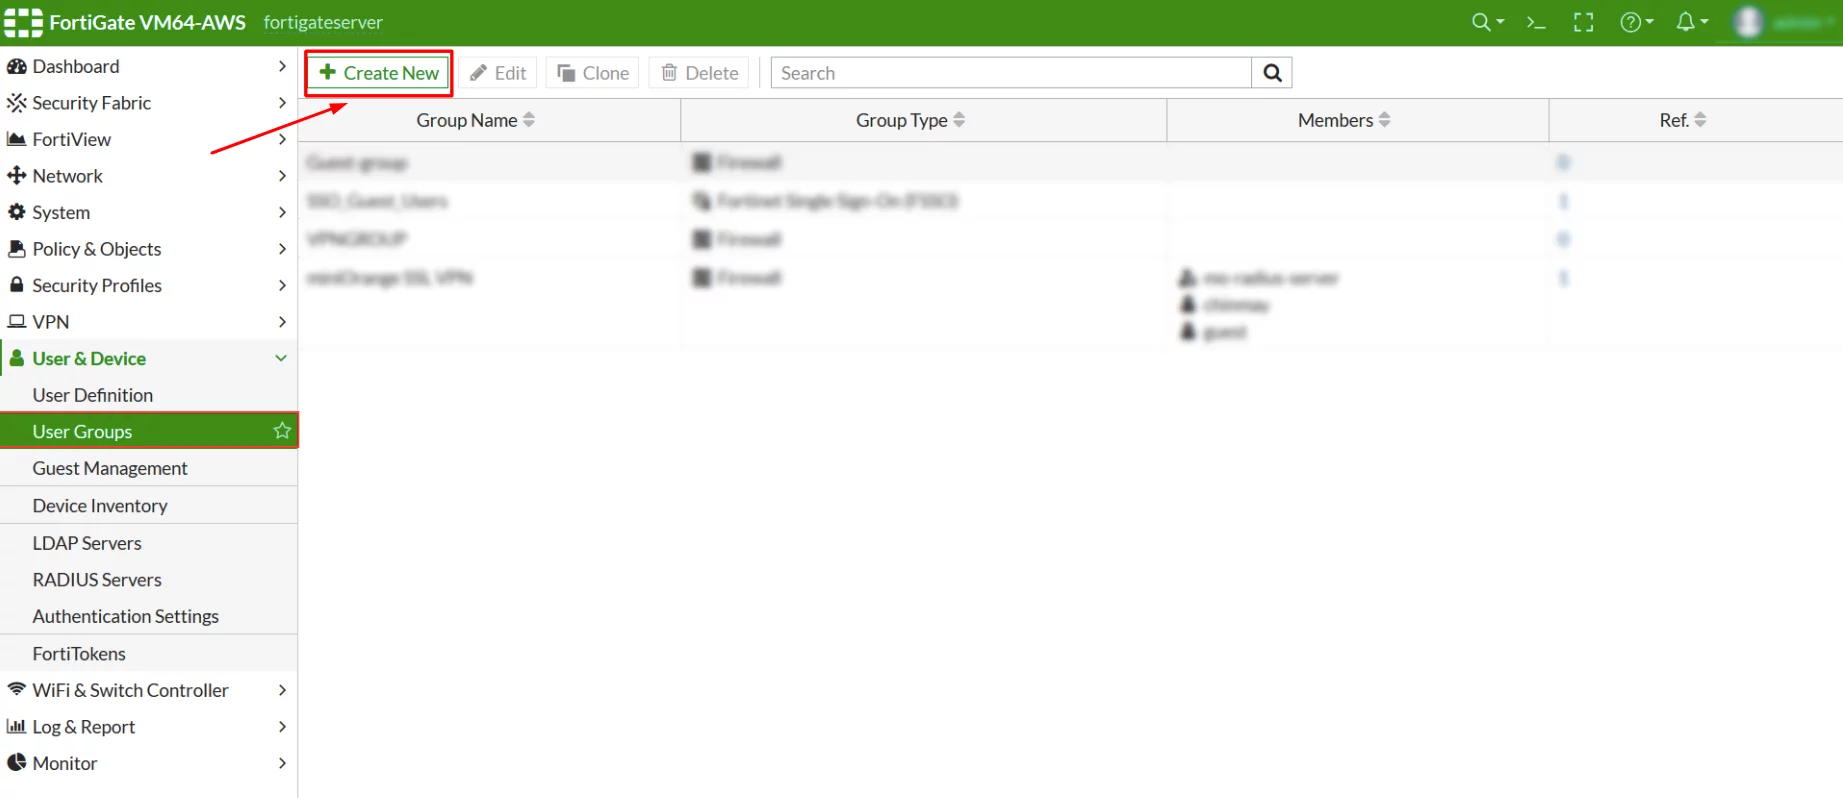This screenshot has width=1843, height=798.
Task: Open the Policy & Objects menu
Action: point(148,249)
